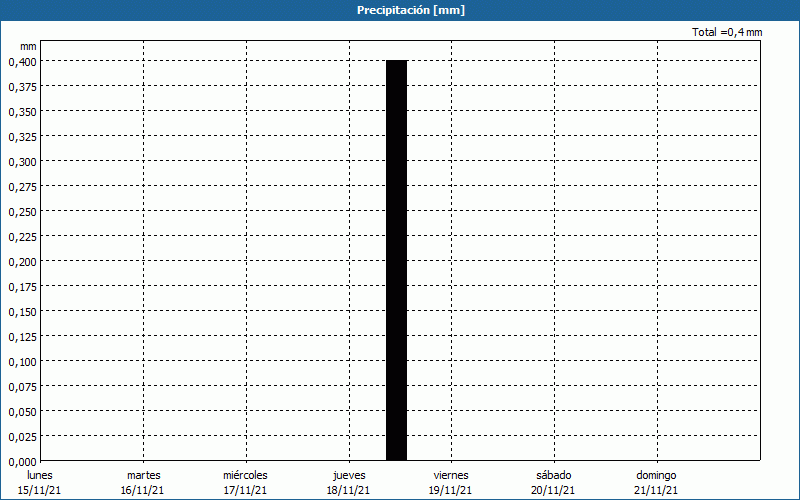This screenshot has width=800, height=500.
Task: Click the 0,025 axis value
Action: coord(22,437)
